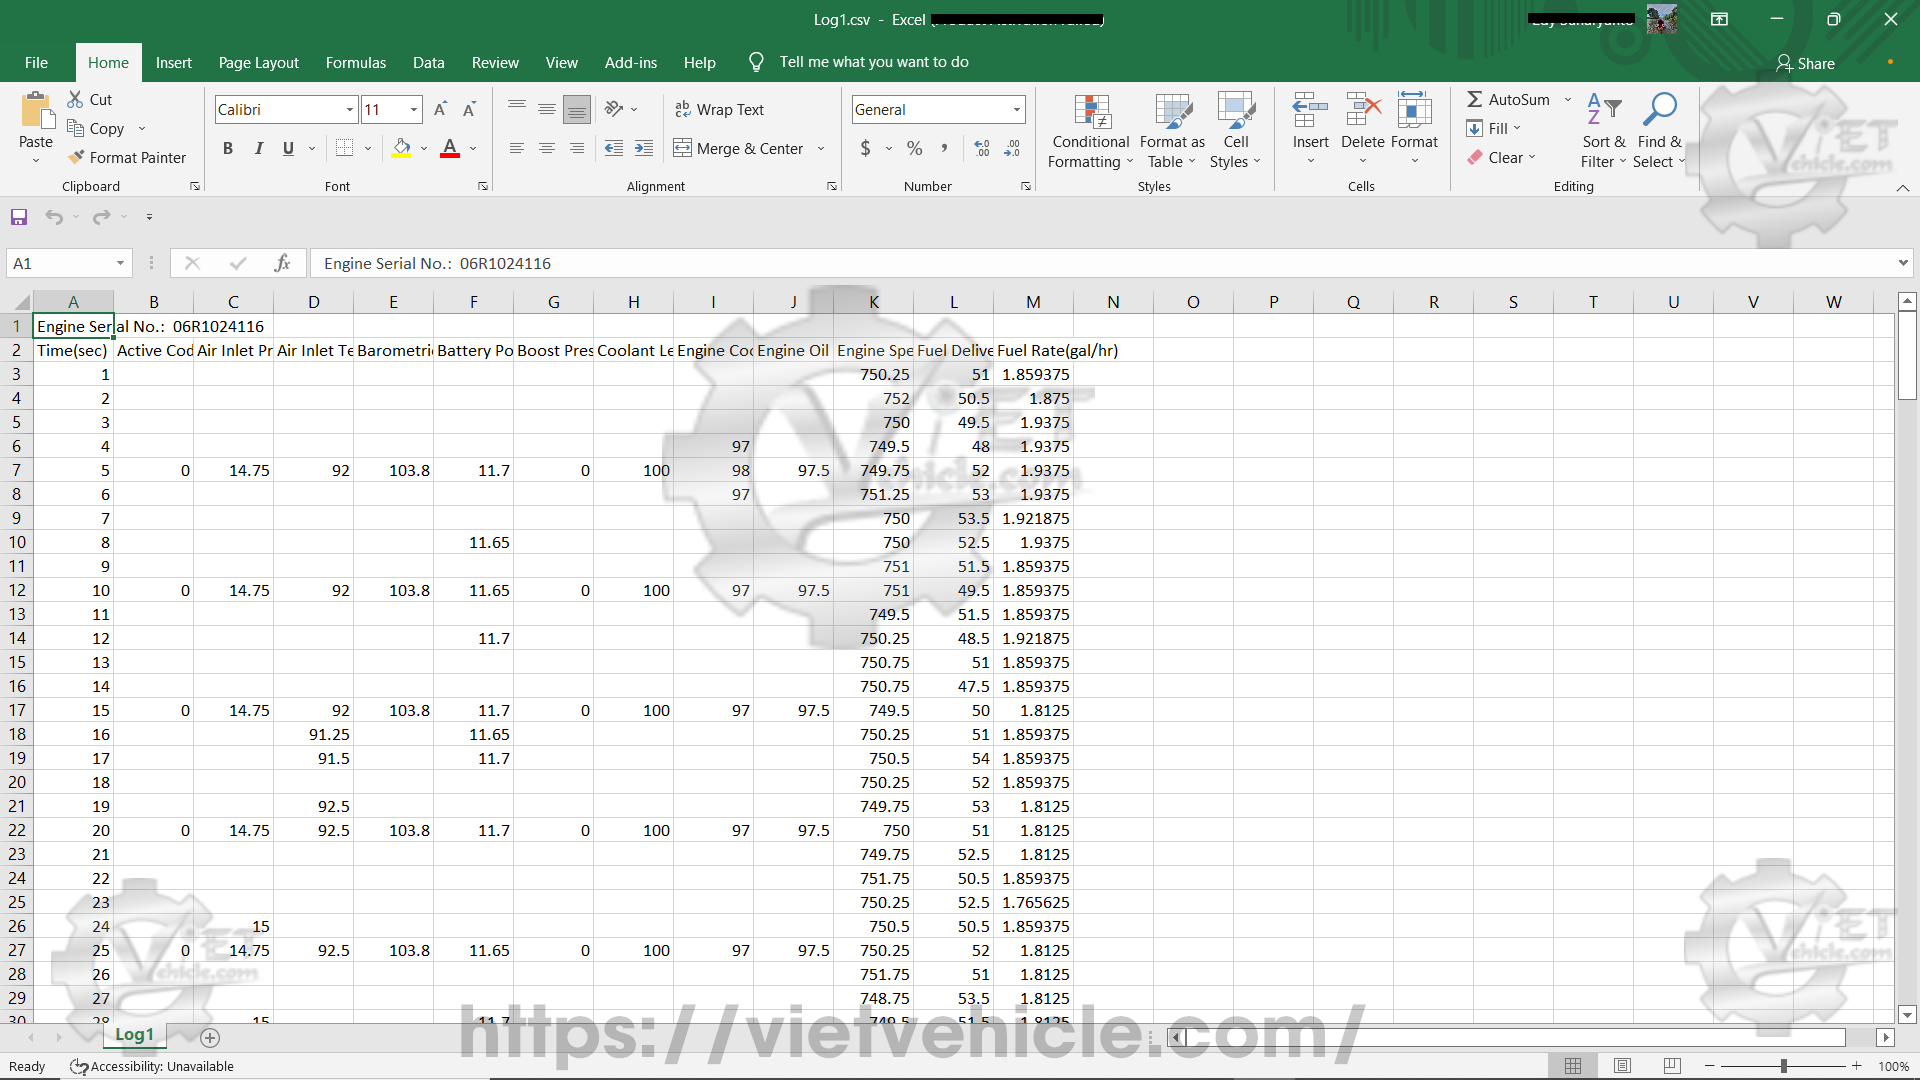The height and width of the screenshot is (1080, 1920).
Task: Click the Percent Style icon
Action: tap(914, 148)
